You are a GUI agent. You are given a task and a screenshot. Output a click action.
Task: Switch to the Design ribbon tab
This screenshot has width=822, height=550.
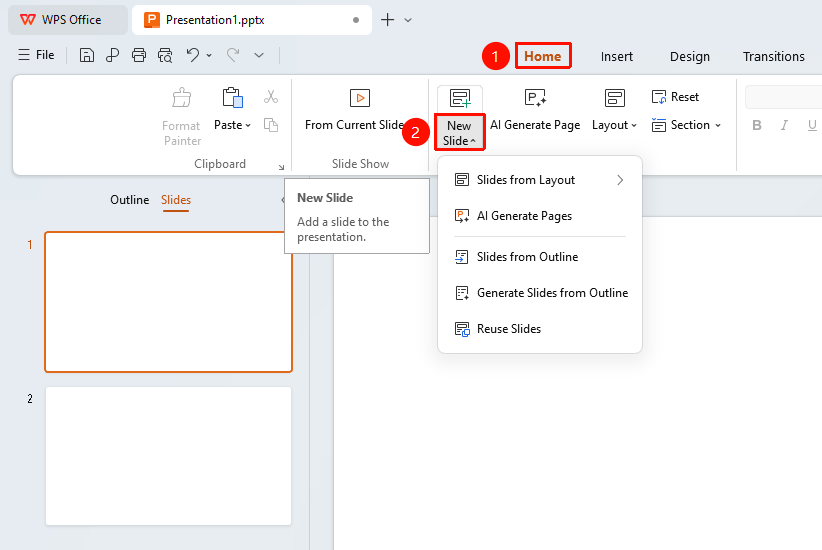(x=689, y=57)
